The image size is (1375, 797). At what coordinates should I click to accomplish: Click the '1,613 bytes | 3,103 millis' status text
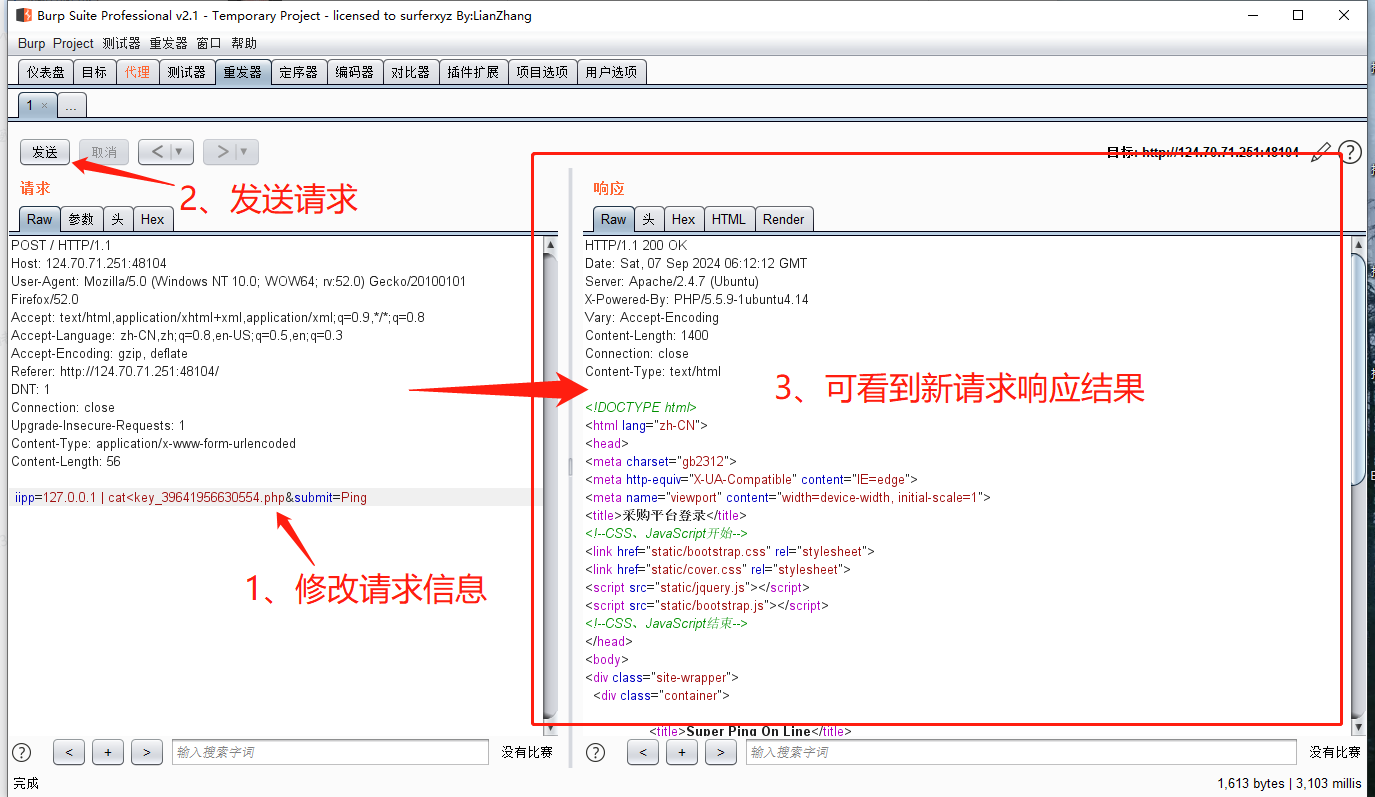click(x=1289, y=783)
